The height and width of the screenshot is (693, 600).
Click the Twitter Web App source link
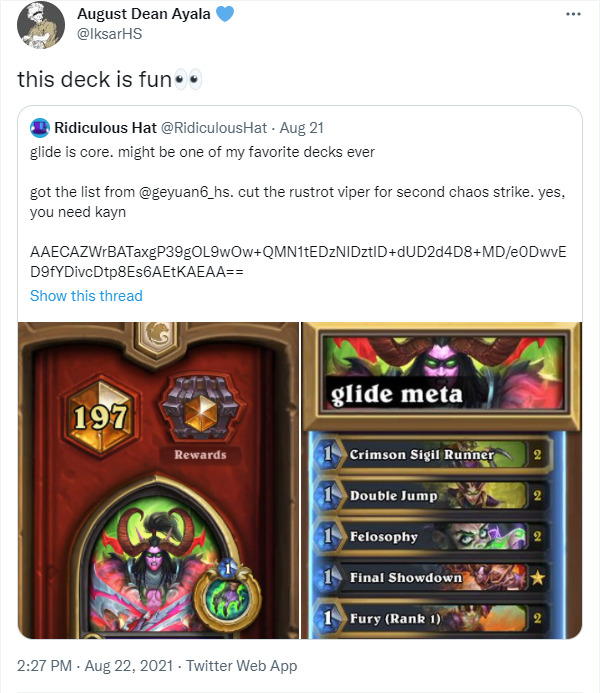pyautogui.click(x=241, y=666)
